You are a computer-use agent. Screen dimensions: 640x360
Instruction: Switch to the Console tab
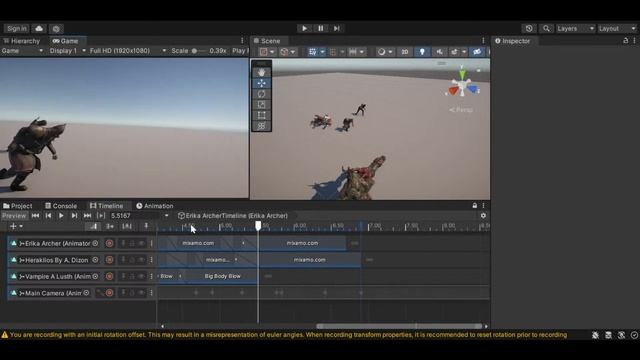61,206
